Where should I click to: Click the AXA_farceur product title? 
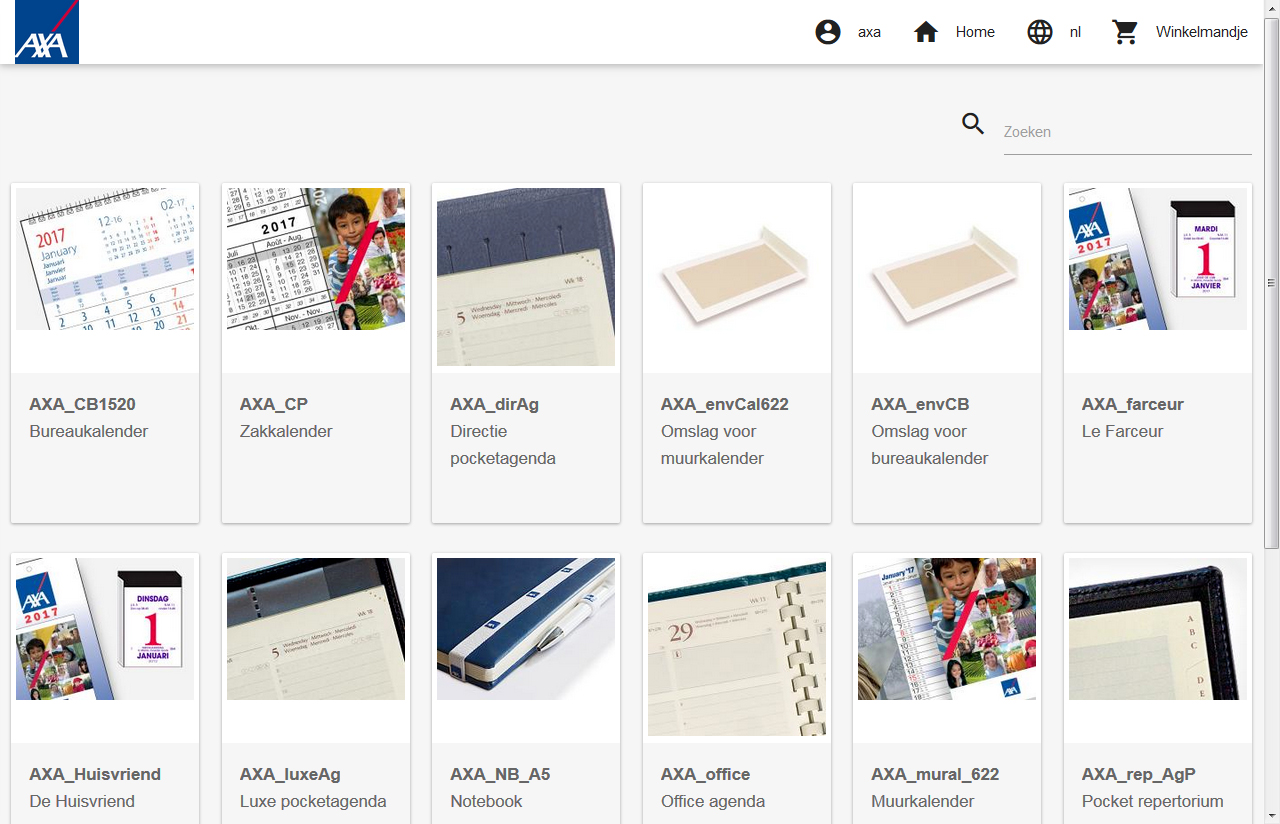(x=1133, y=404)
